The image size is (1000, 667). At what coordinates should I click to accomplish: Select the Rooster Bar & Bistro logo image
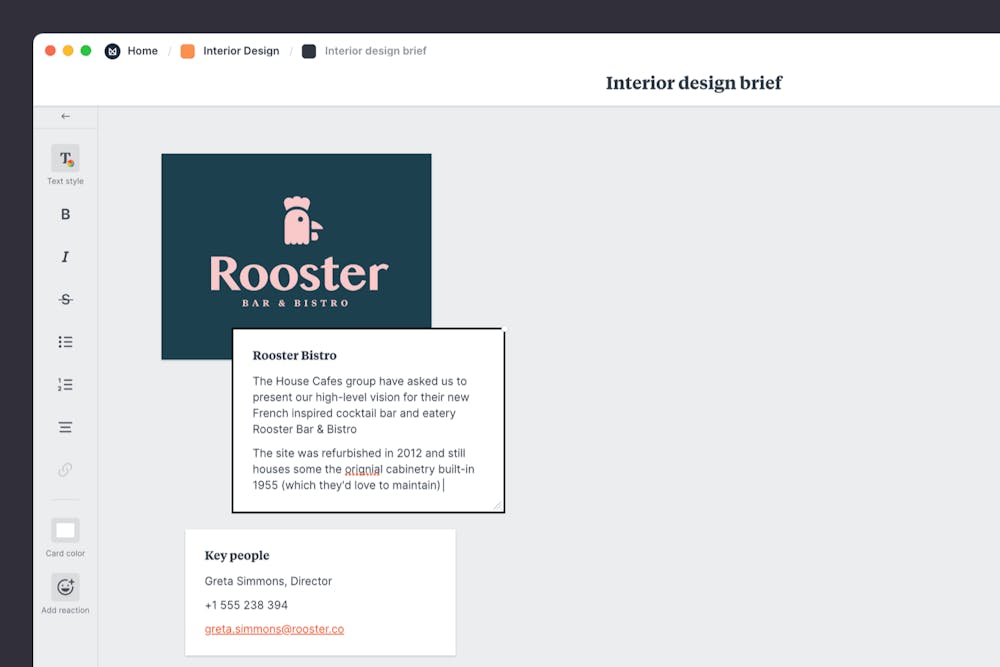[296, 240]
